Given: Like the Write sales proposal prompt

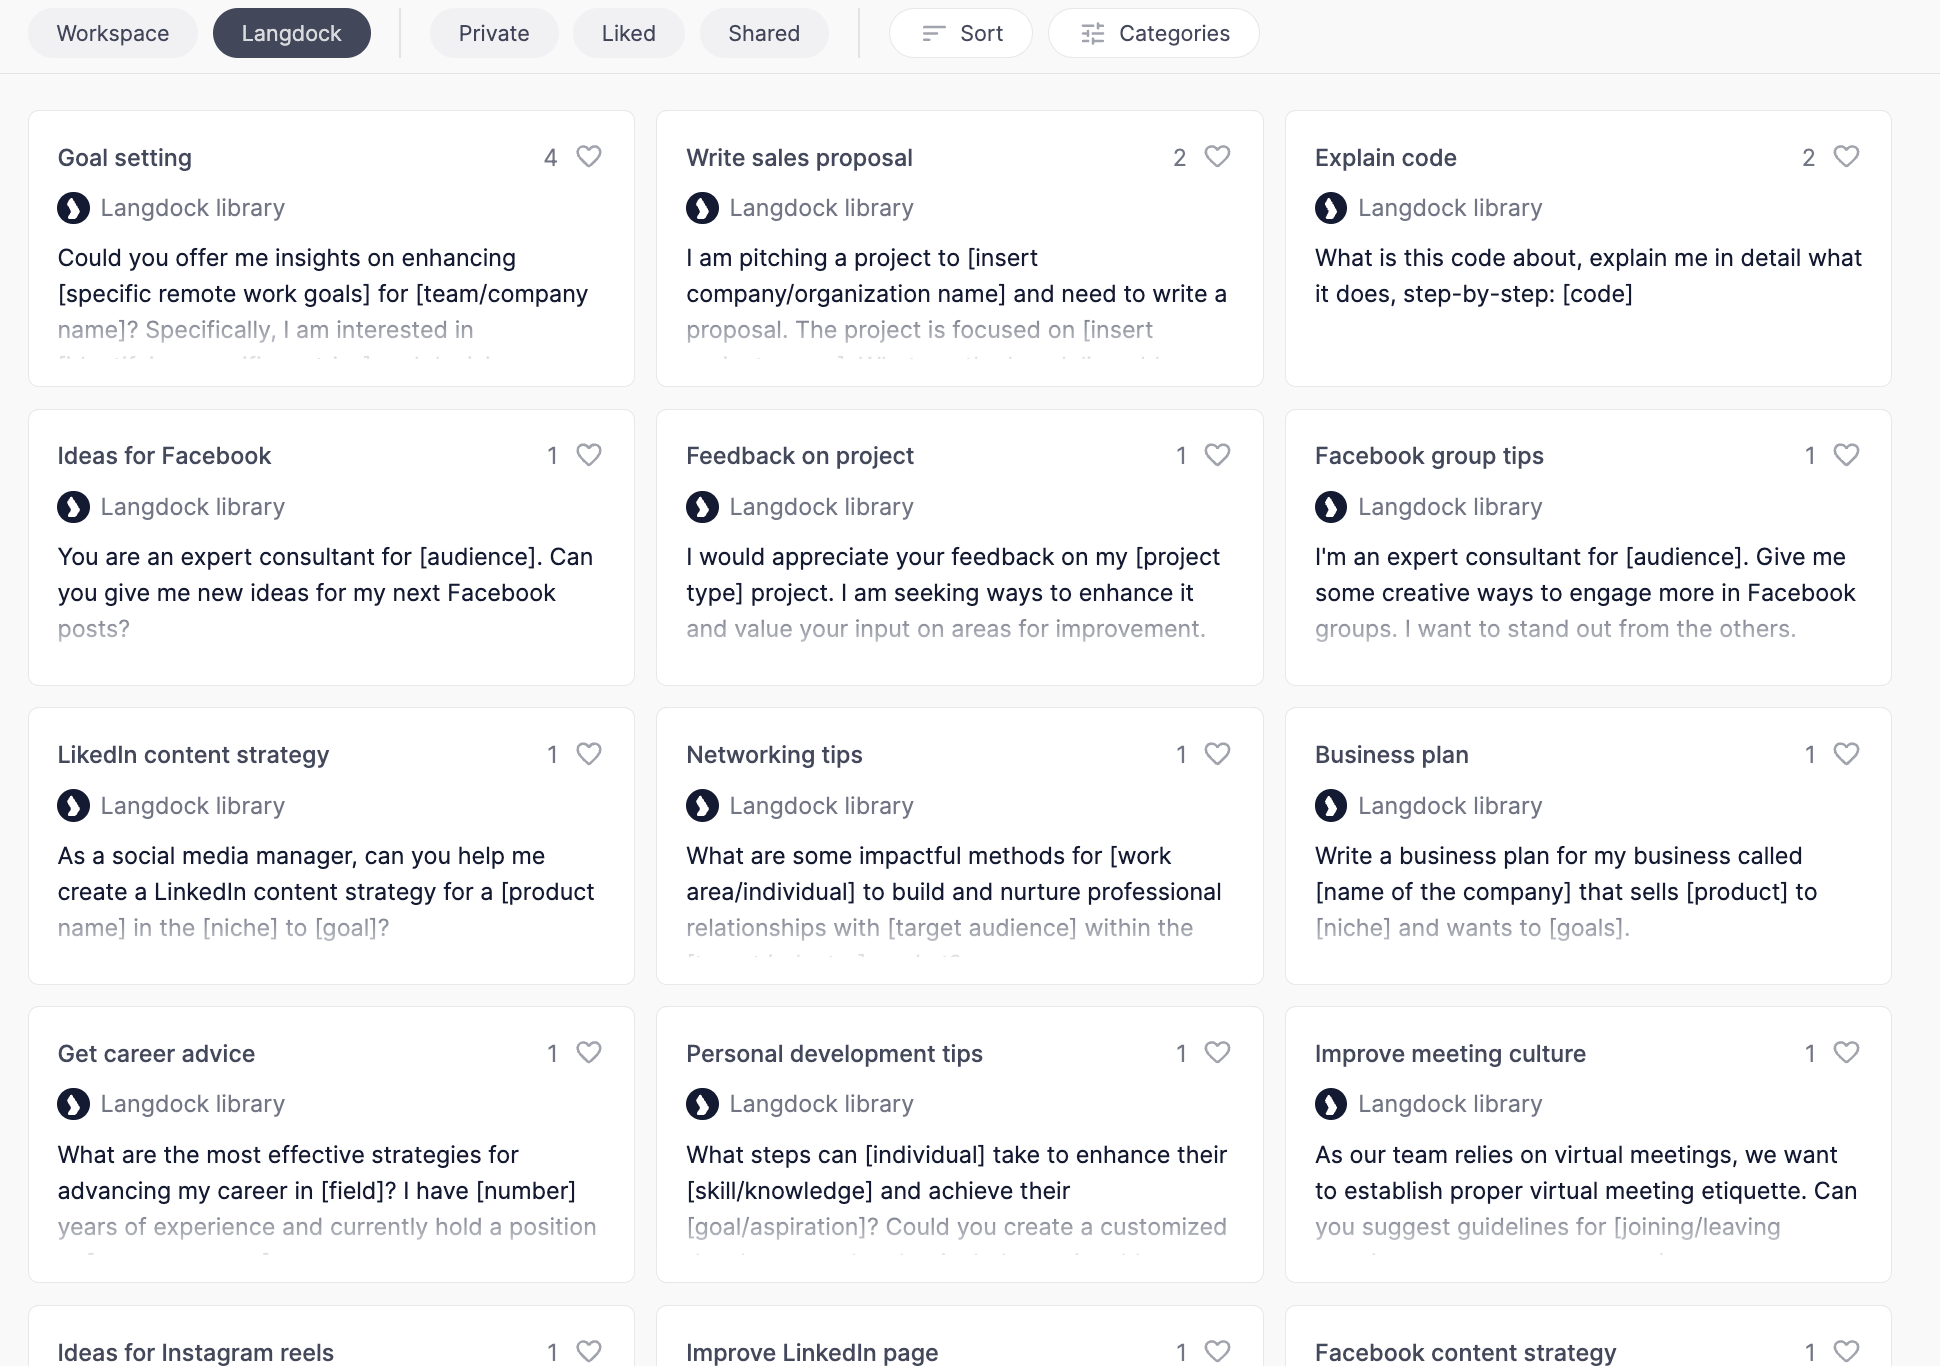Looking at the screenshot, I should coord(1217,156).
